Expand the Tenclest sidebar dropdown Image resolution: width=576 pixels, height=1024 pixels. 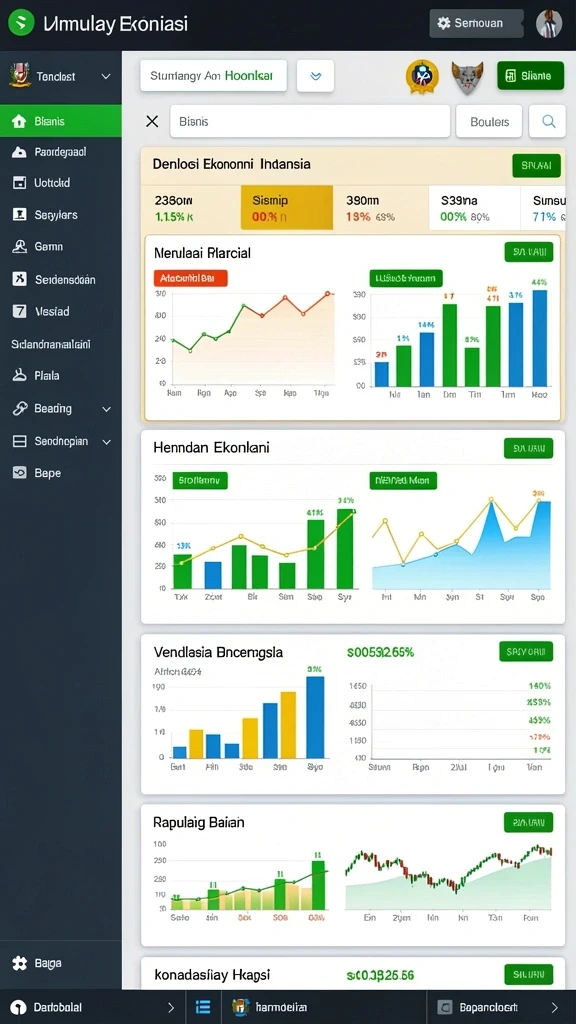point(106,76)
